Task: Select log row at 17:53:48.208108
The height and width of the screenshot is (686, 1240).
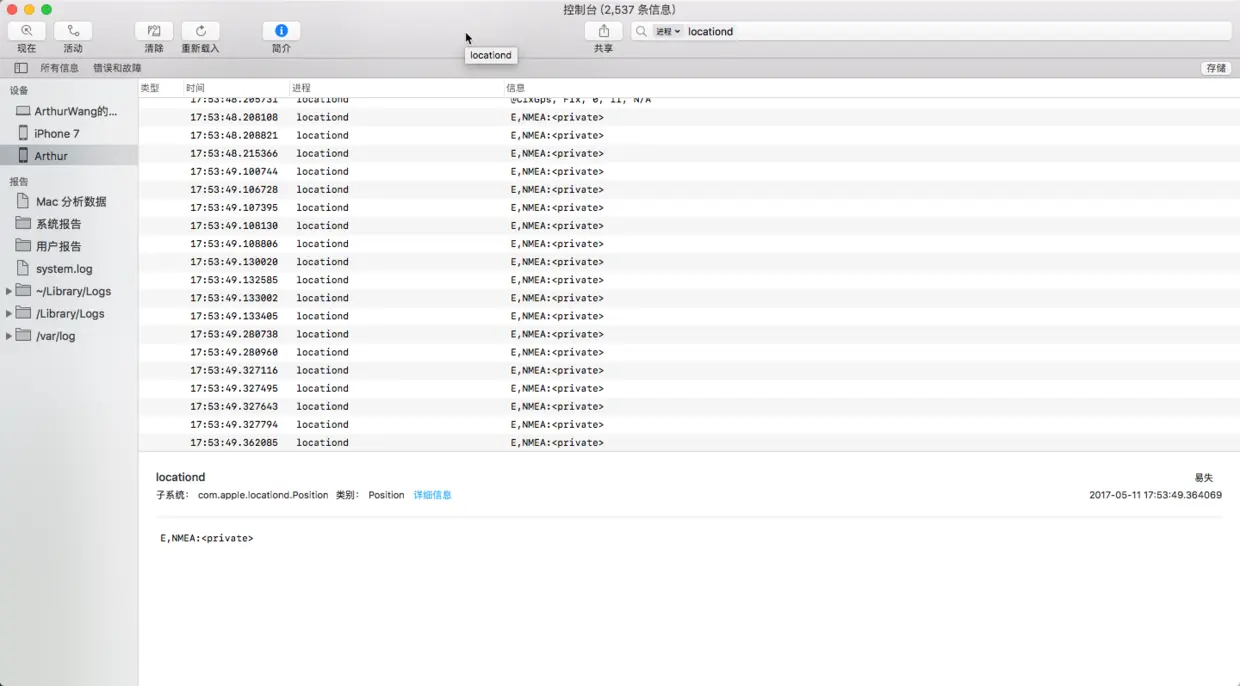Action: tap(689, 117)
